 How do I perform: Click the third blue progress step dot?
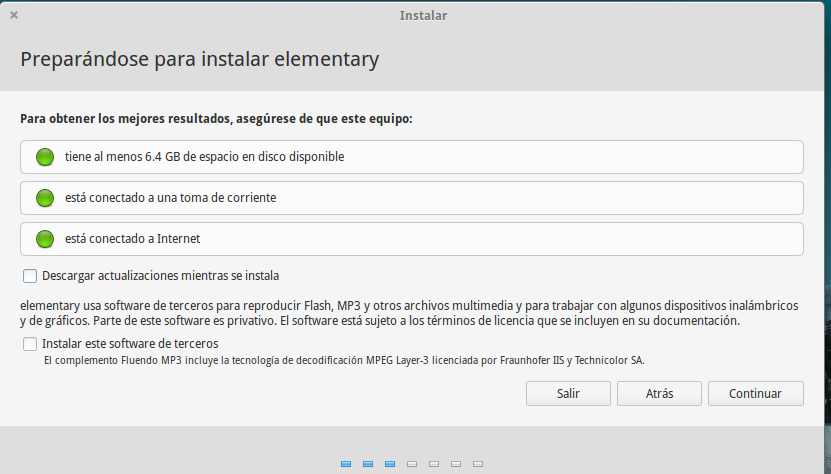tap(390, 464)
